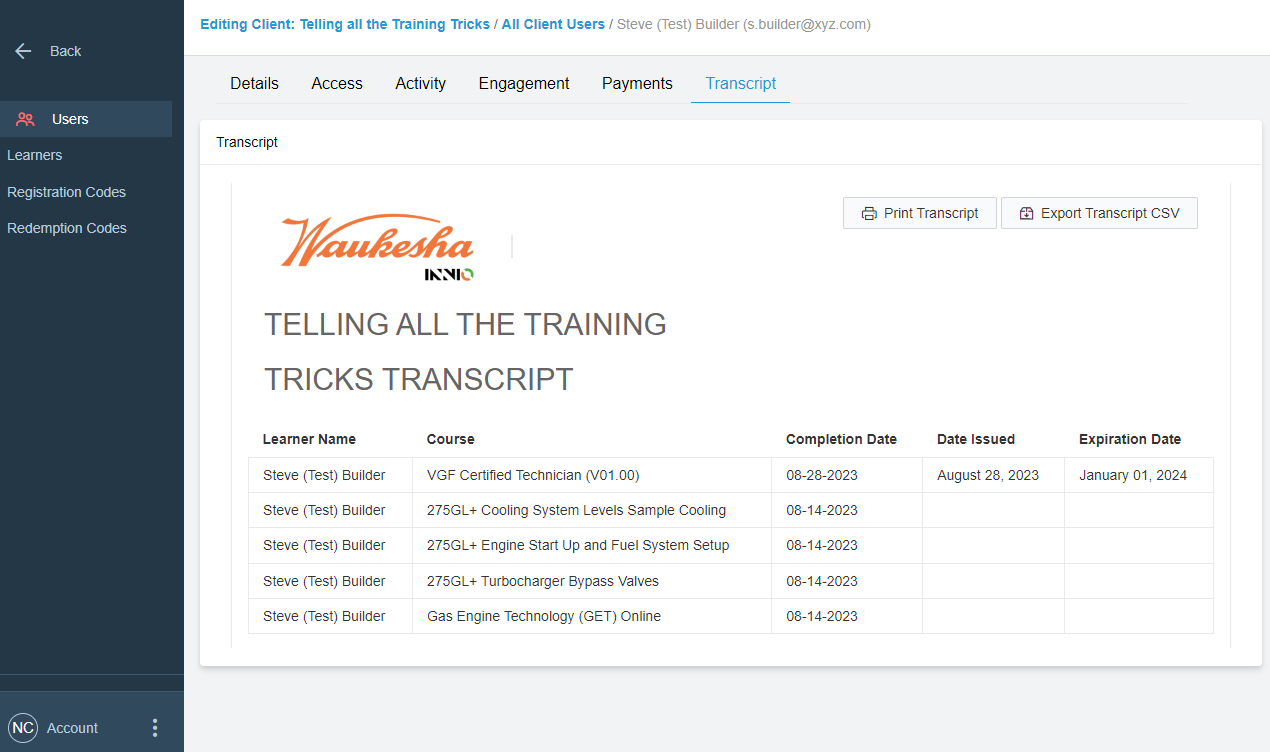The width and height of the screenshot is (1270, 752).
Task: Select the Engagement tab
Action: [x=524, y=84]
